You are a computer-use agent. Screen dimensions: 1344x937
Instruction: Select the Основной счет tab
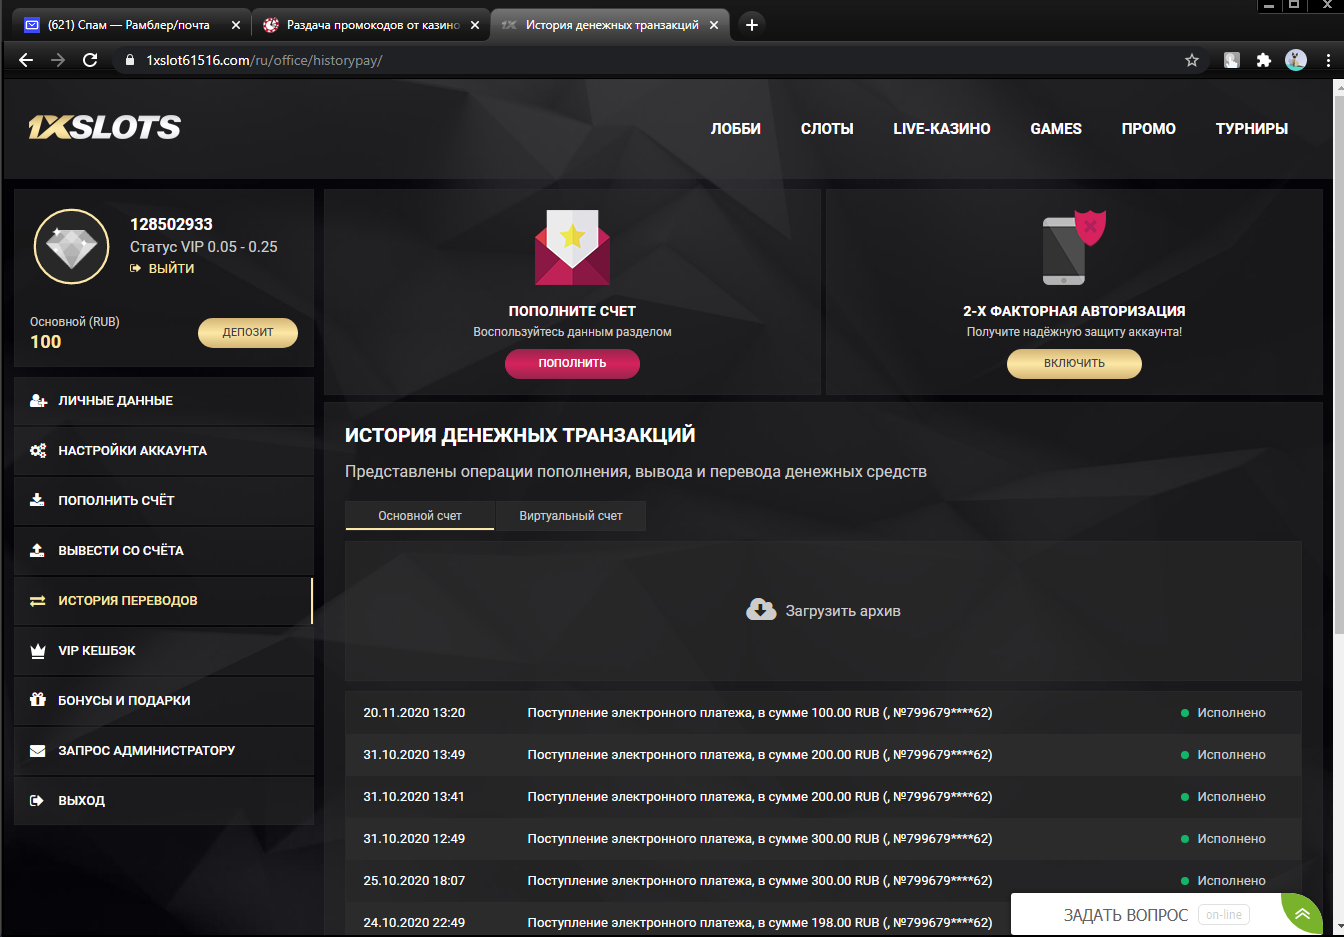pos(420,516)
